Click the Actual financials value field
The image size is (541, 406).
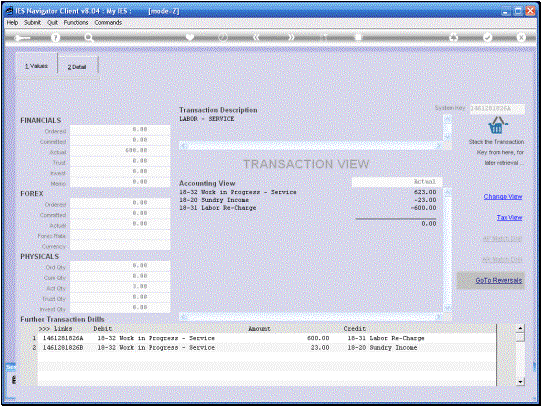120,151
